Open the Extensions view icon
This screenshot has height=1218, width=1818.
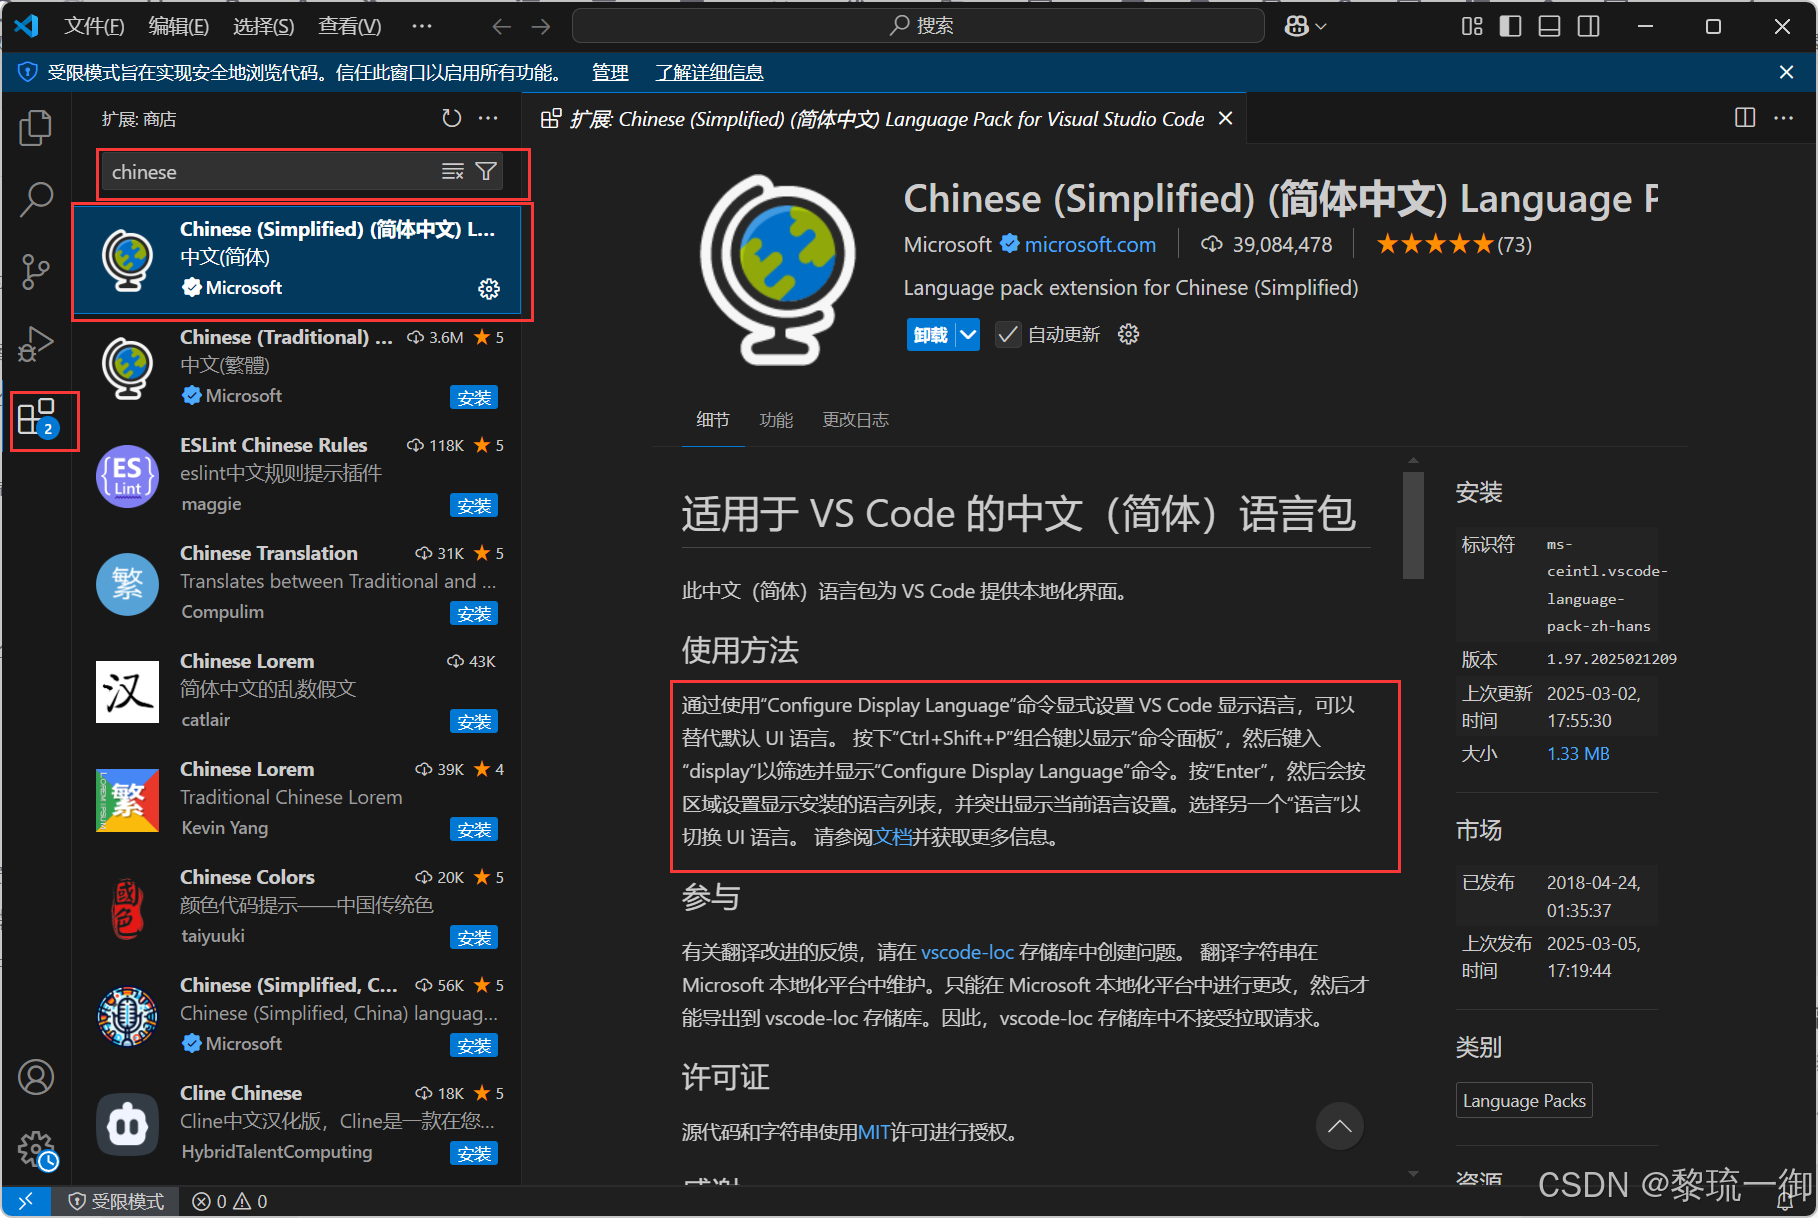[x=38, y=417]
